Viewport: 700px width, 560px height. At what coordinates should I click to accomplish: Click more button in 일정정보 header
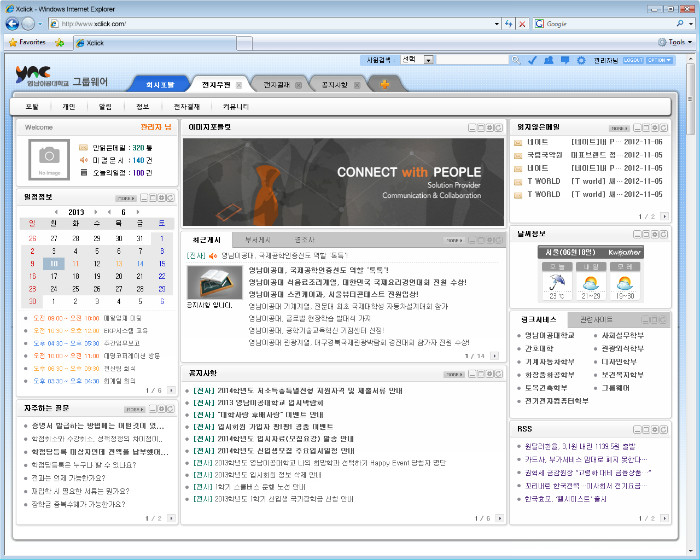(x=125, y=198)
